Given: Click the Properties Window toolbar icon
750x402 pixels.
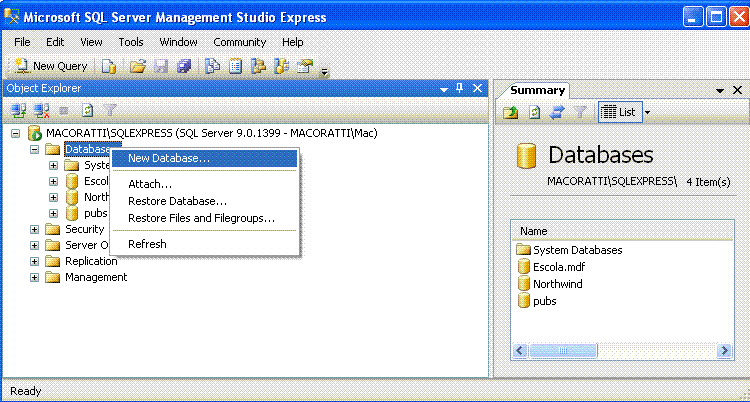Looking at the screenshot, I should point(304,67).
